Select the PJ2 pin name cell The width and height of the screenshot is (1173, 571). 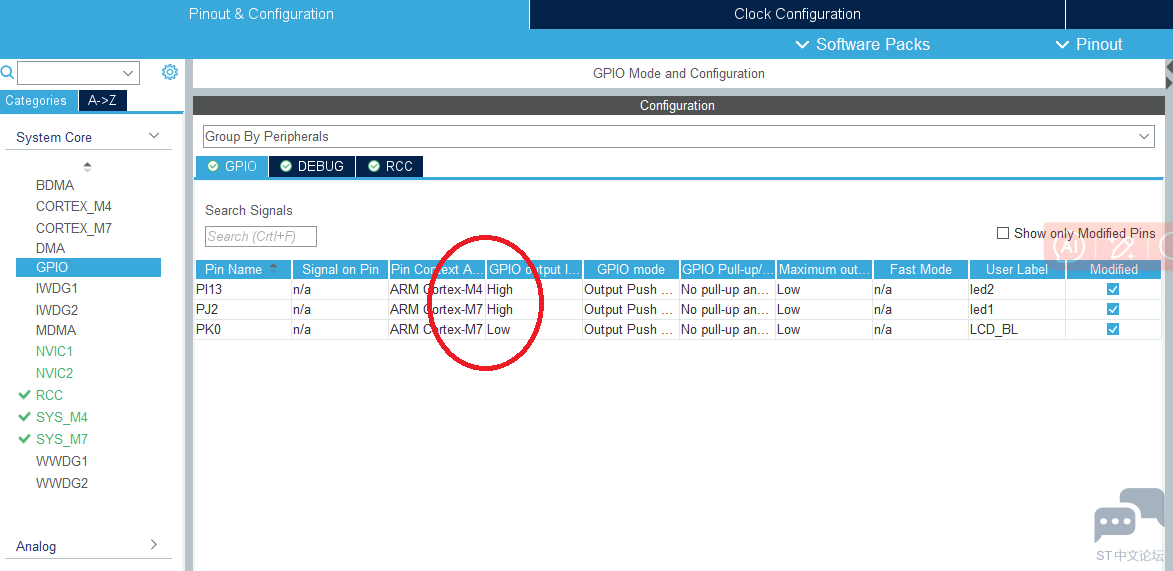pos(243,309)
